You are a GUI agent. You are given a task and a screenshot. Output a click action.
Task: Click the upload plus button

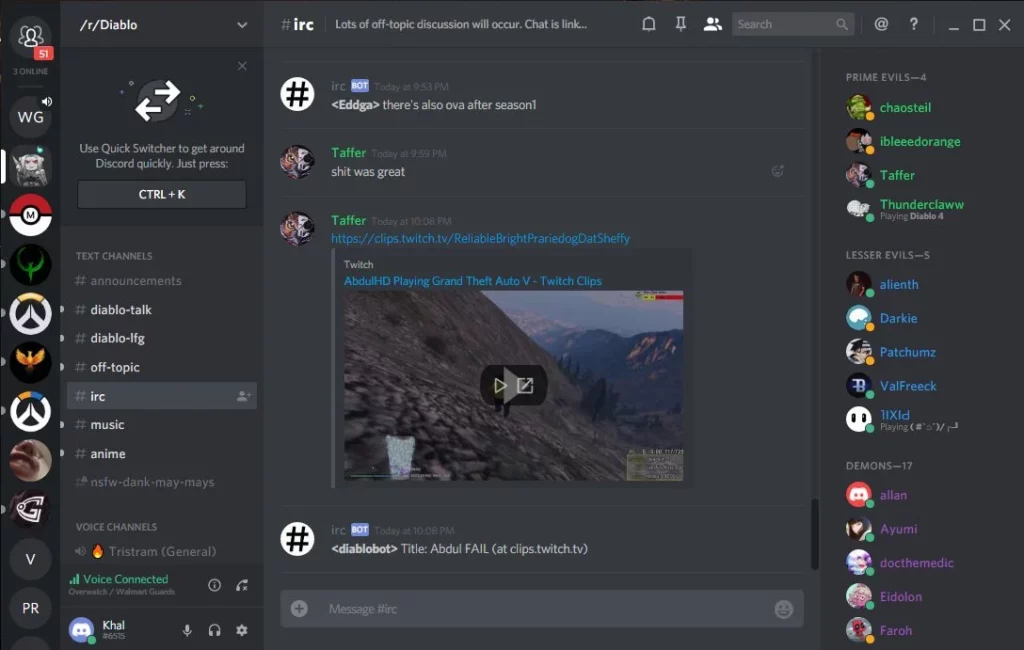[299, 609]
